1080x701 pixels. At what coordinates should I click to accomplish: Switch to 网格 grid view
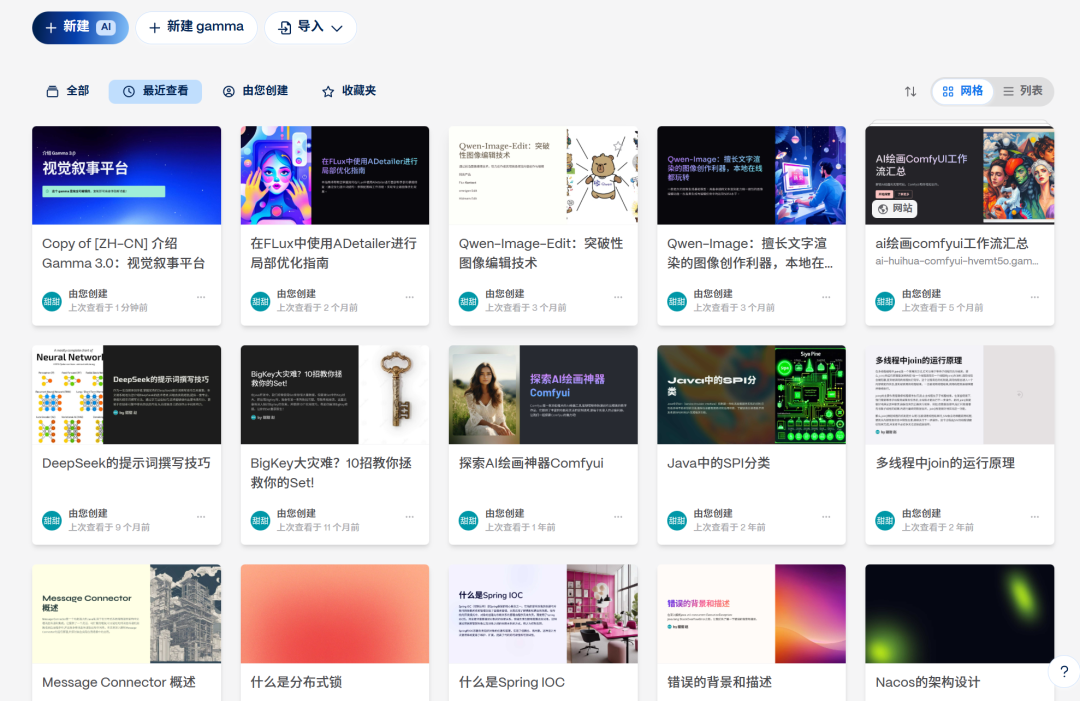[x=962, y=91]
